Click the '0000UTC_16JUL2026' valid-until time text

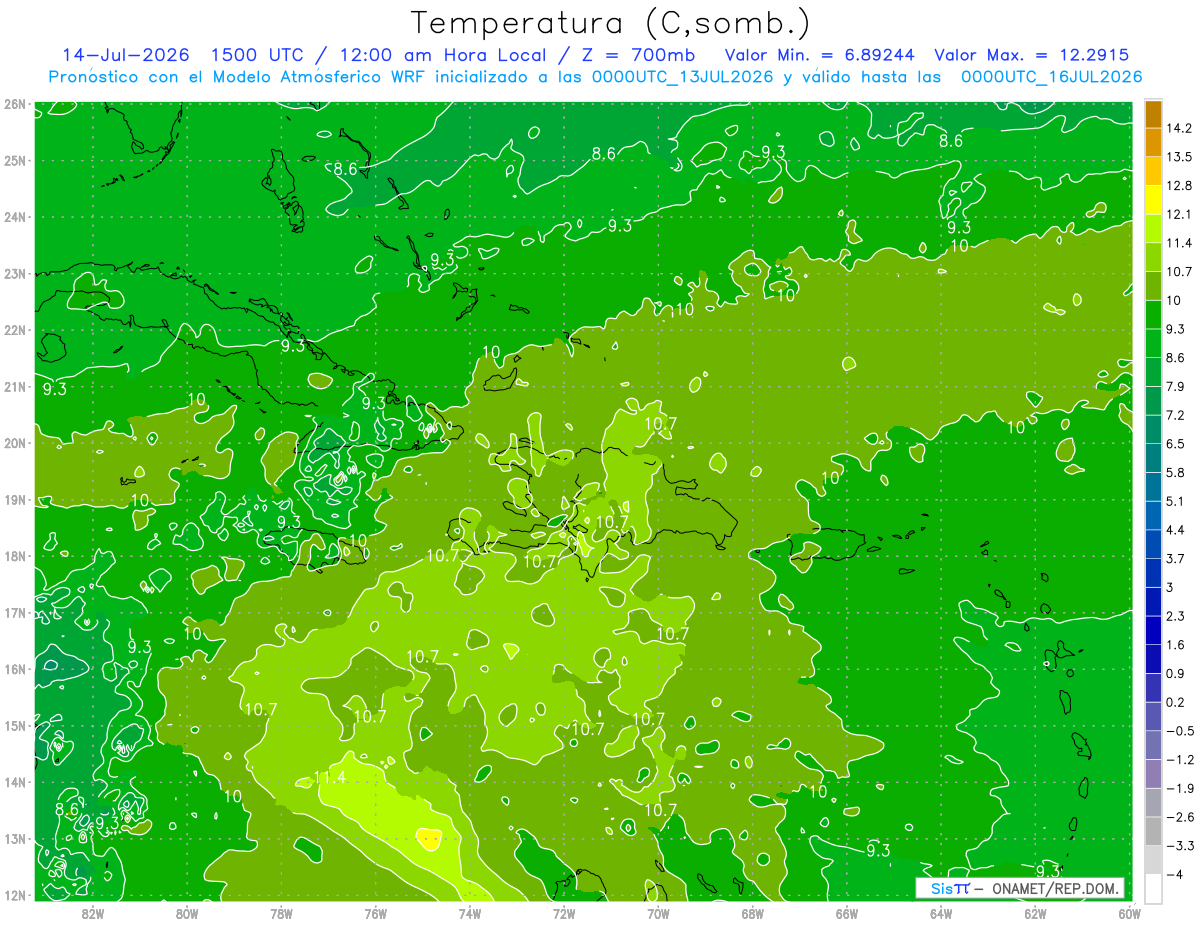(x=1051, y=77)
